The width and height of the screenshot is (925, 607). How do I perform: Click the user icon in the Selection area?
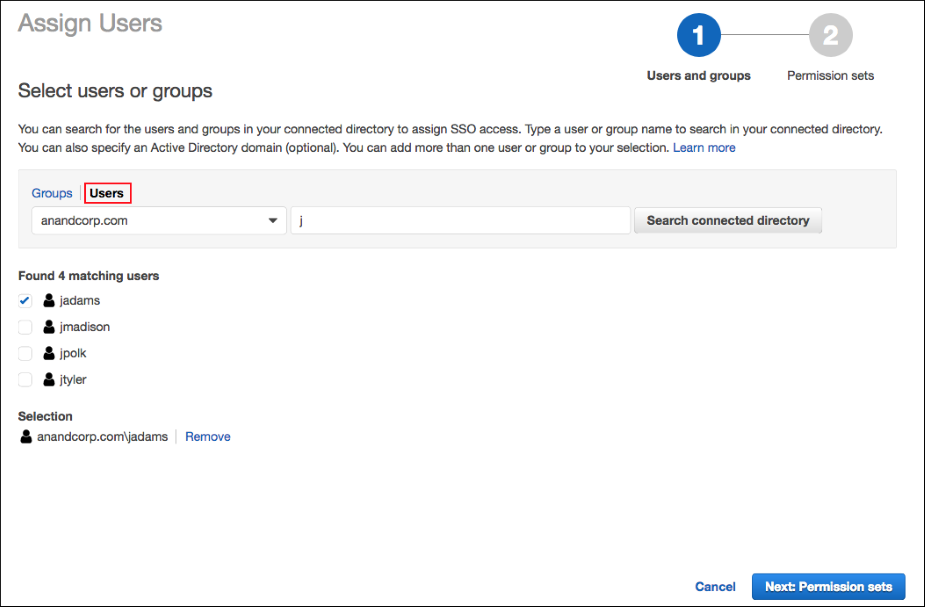[x=25, y=436]
